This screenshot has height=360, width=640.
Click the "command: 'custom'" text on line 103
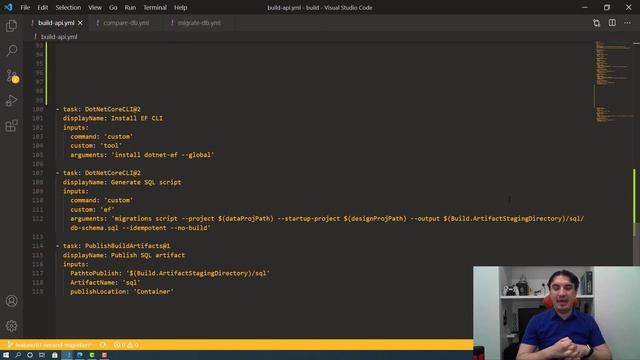pos(102,137)
